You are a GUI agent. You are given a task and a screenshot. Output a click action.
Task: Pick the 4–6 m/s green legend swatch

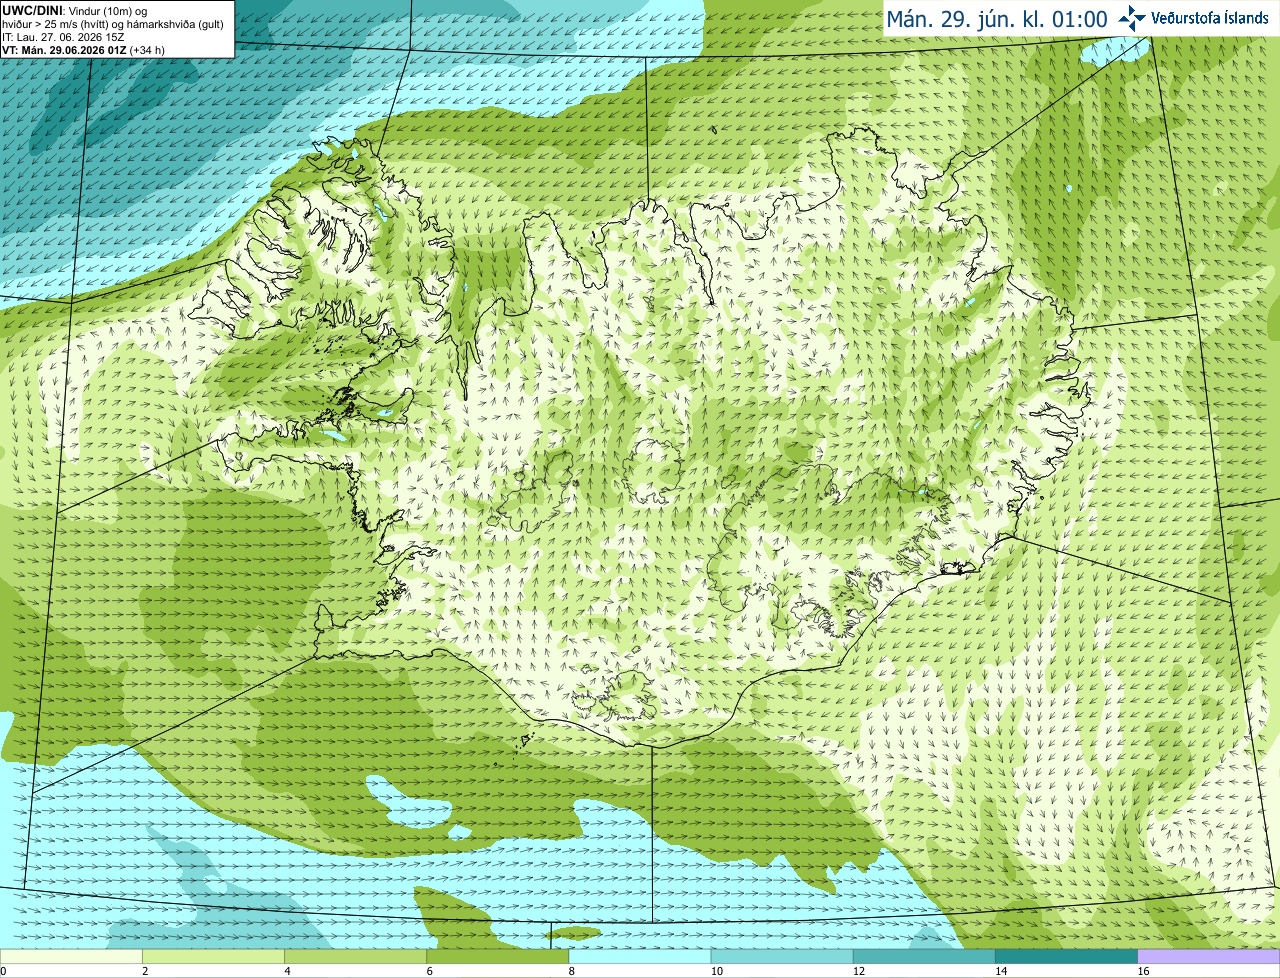356,957
